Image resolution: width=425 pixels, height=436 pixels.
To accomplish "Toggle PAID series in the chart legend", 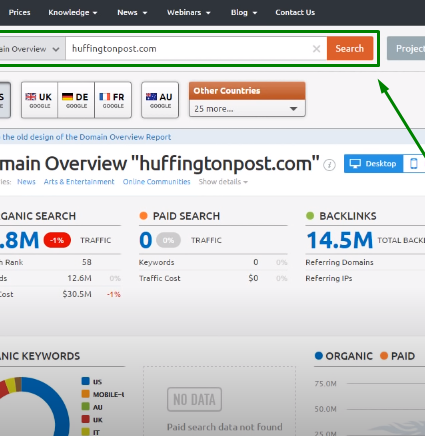I will (x=397, y=356).
